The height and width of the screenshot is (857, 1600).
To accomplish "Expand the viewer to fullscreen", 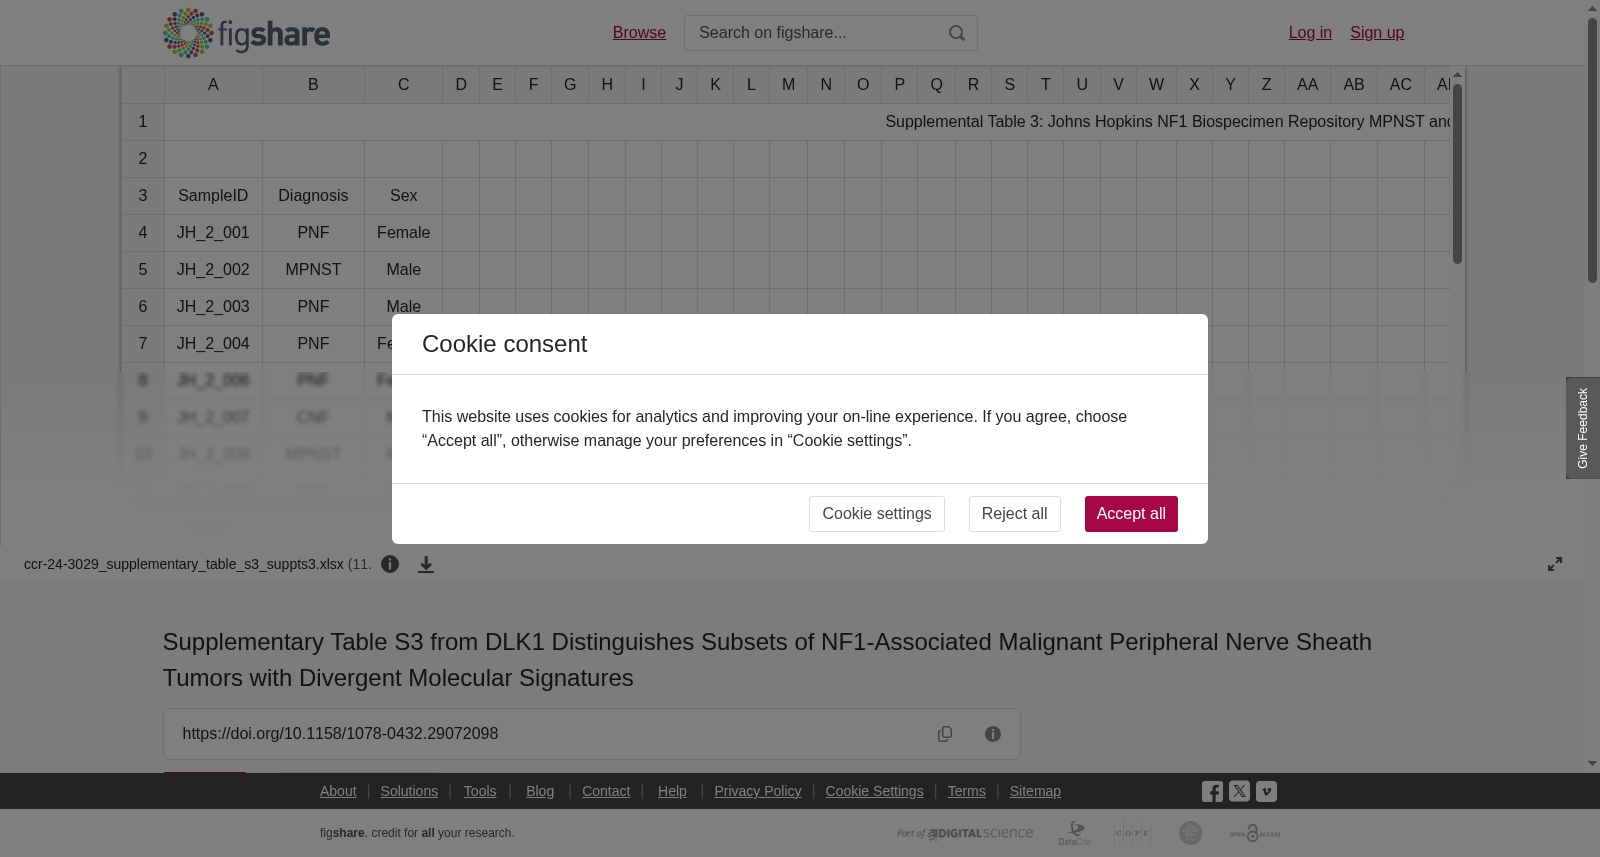I will tap(1555, 564).
